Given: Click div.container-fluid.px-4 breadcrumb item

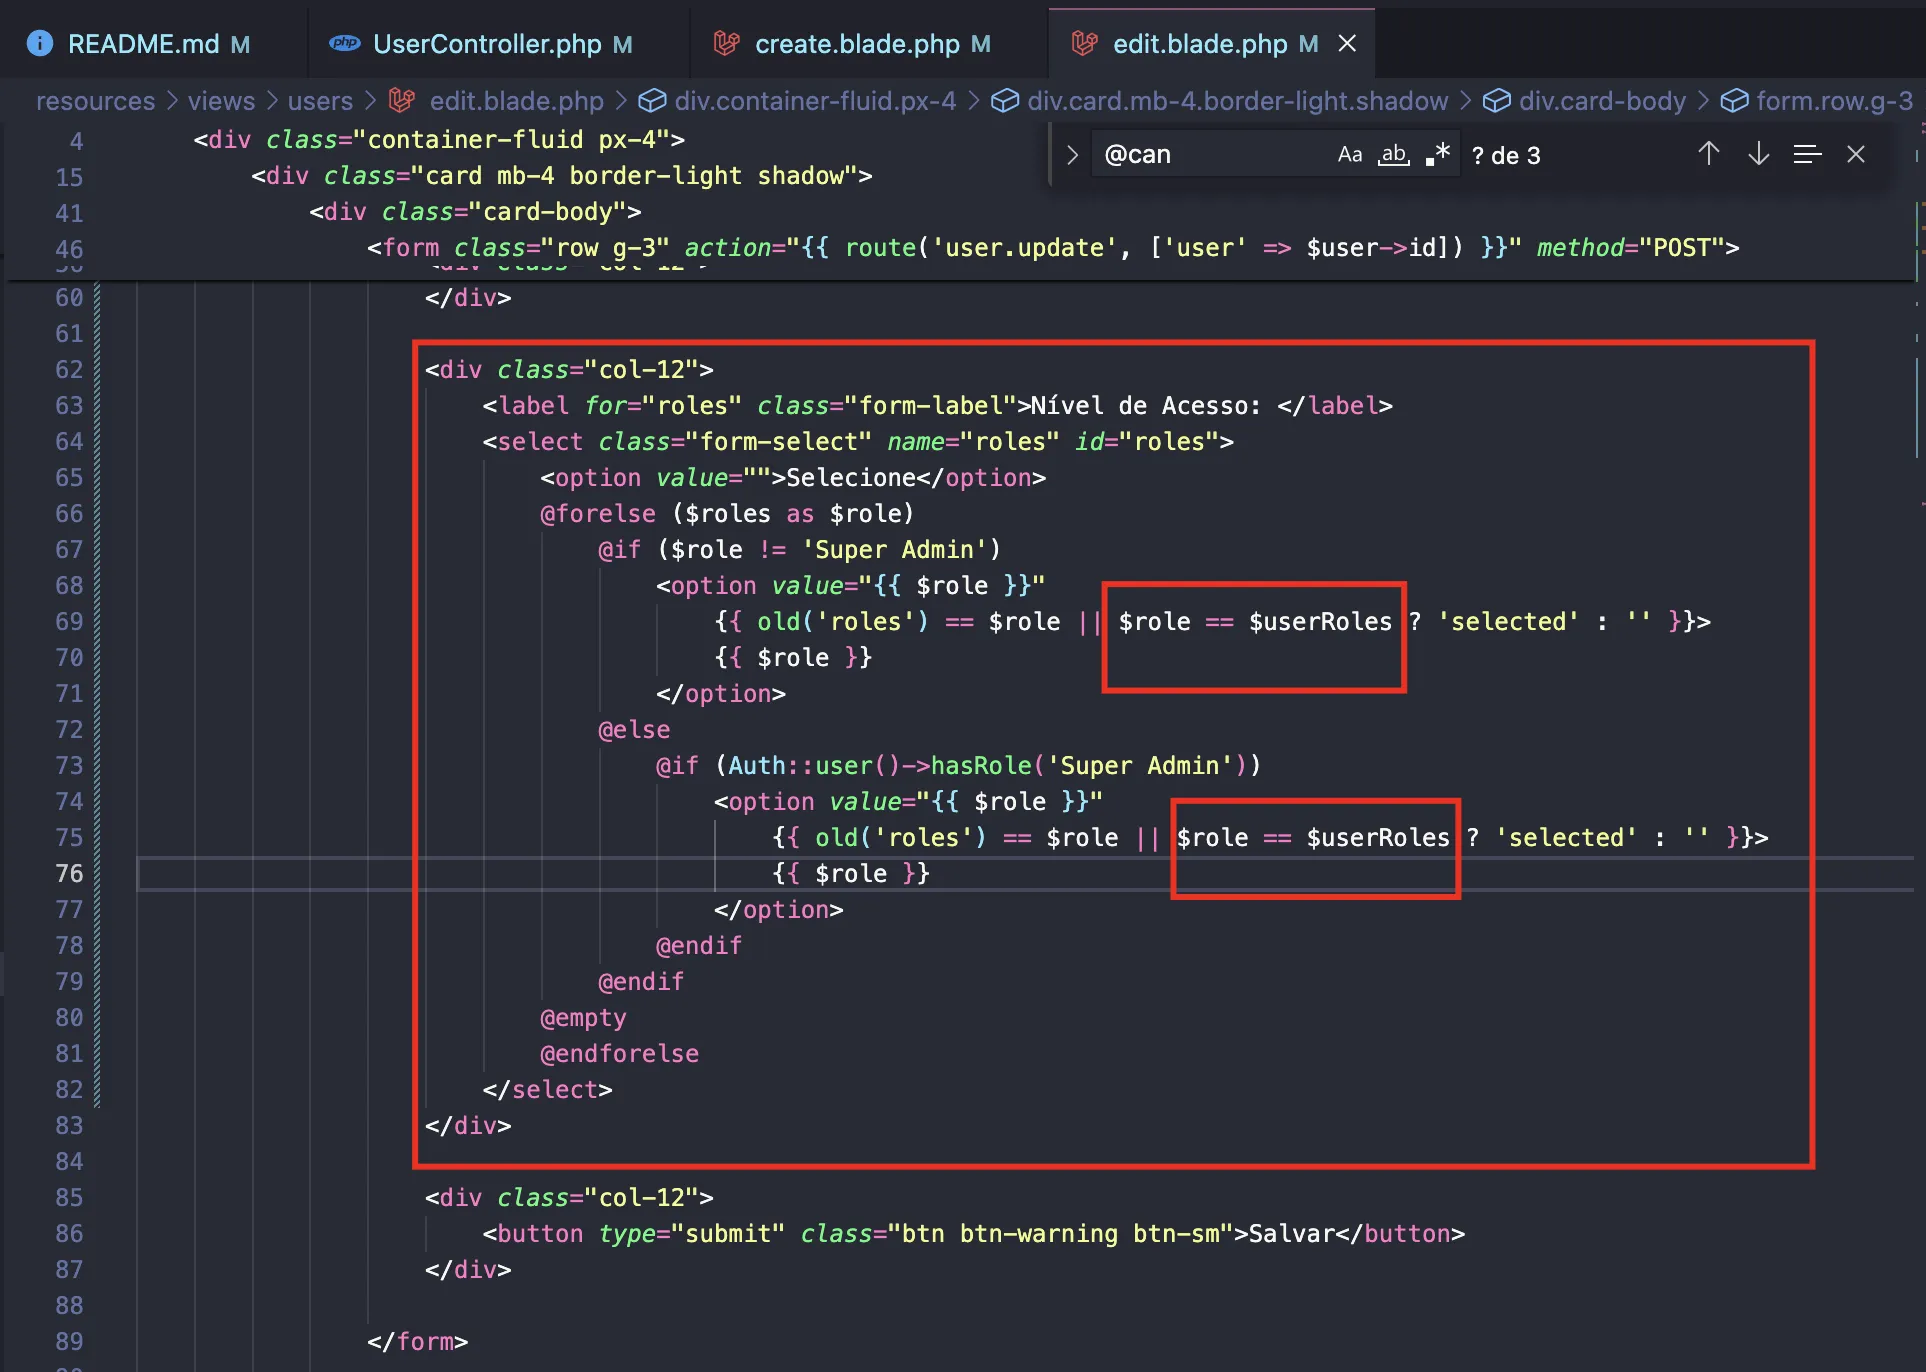Looking at the screenshot, I should pyautogui.click(x=814, y=101).
